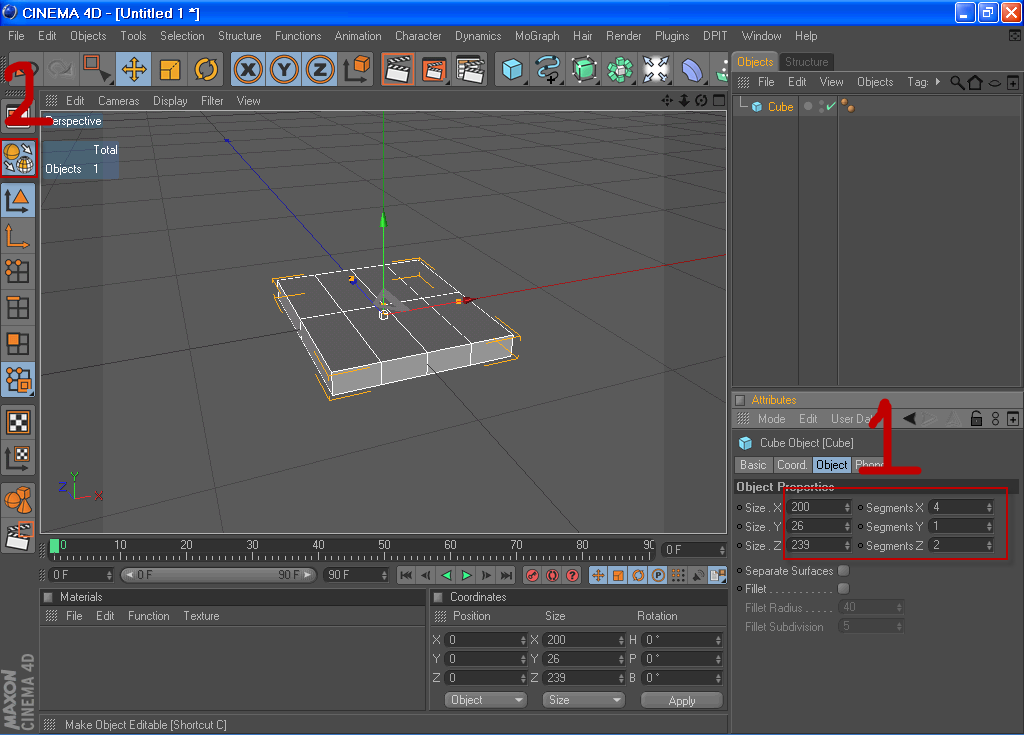
Task: Toggle the Attributes lock icon
Action: 976,419
